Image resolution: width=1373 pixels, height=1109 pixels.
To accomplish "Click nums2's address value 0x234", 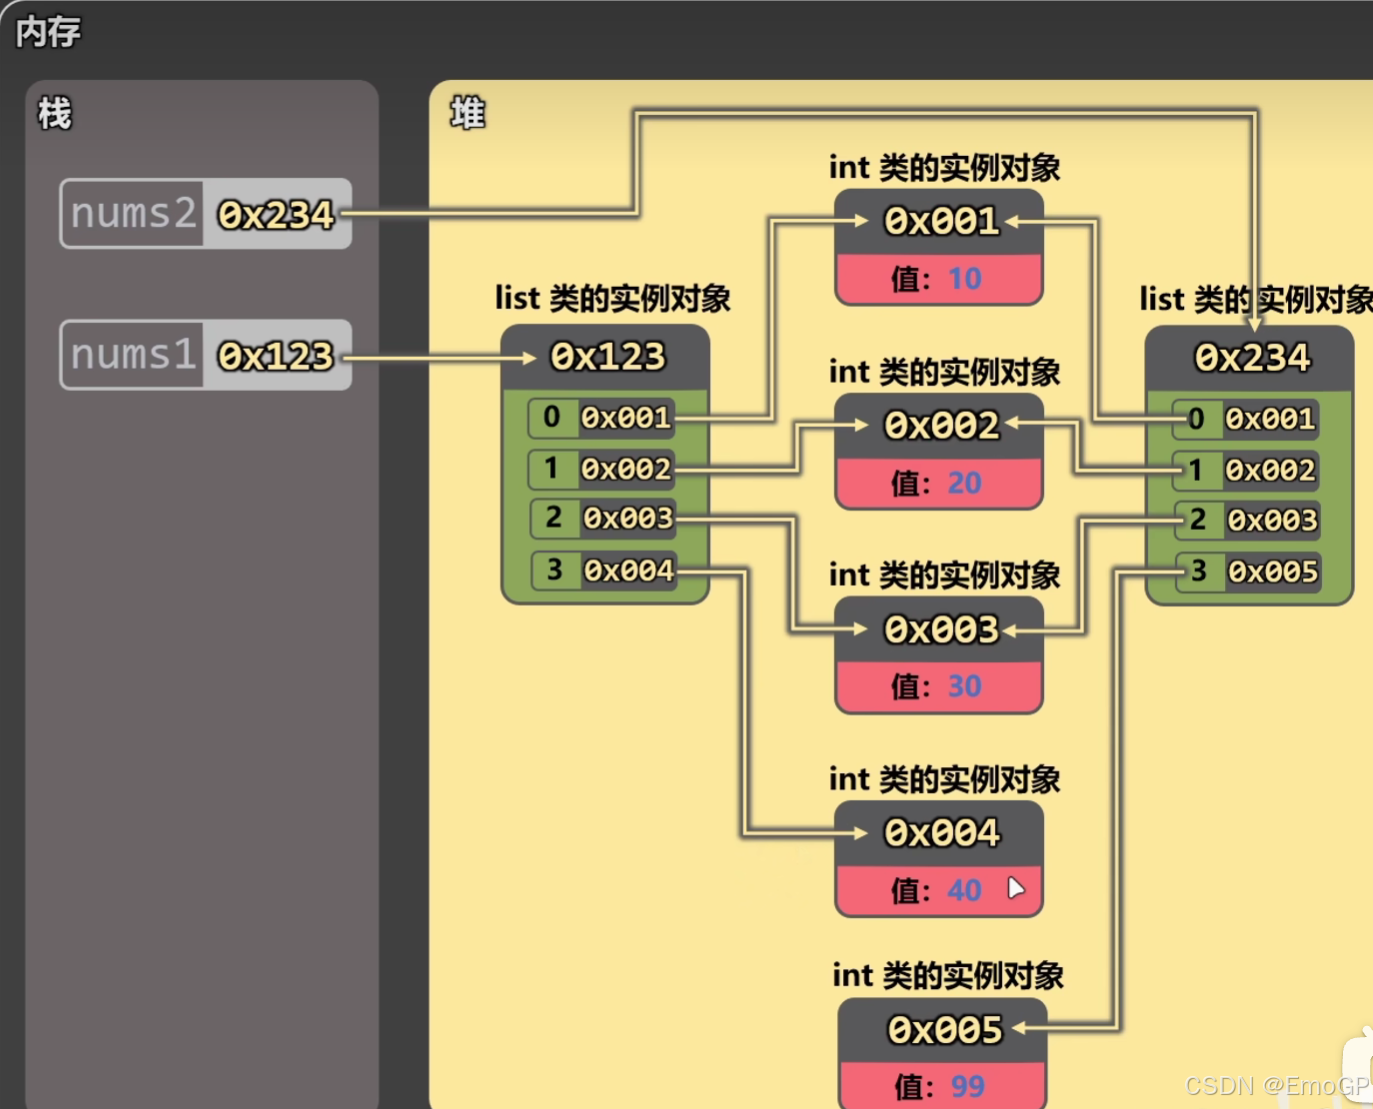I will pos(277,214).
